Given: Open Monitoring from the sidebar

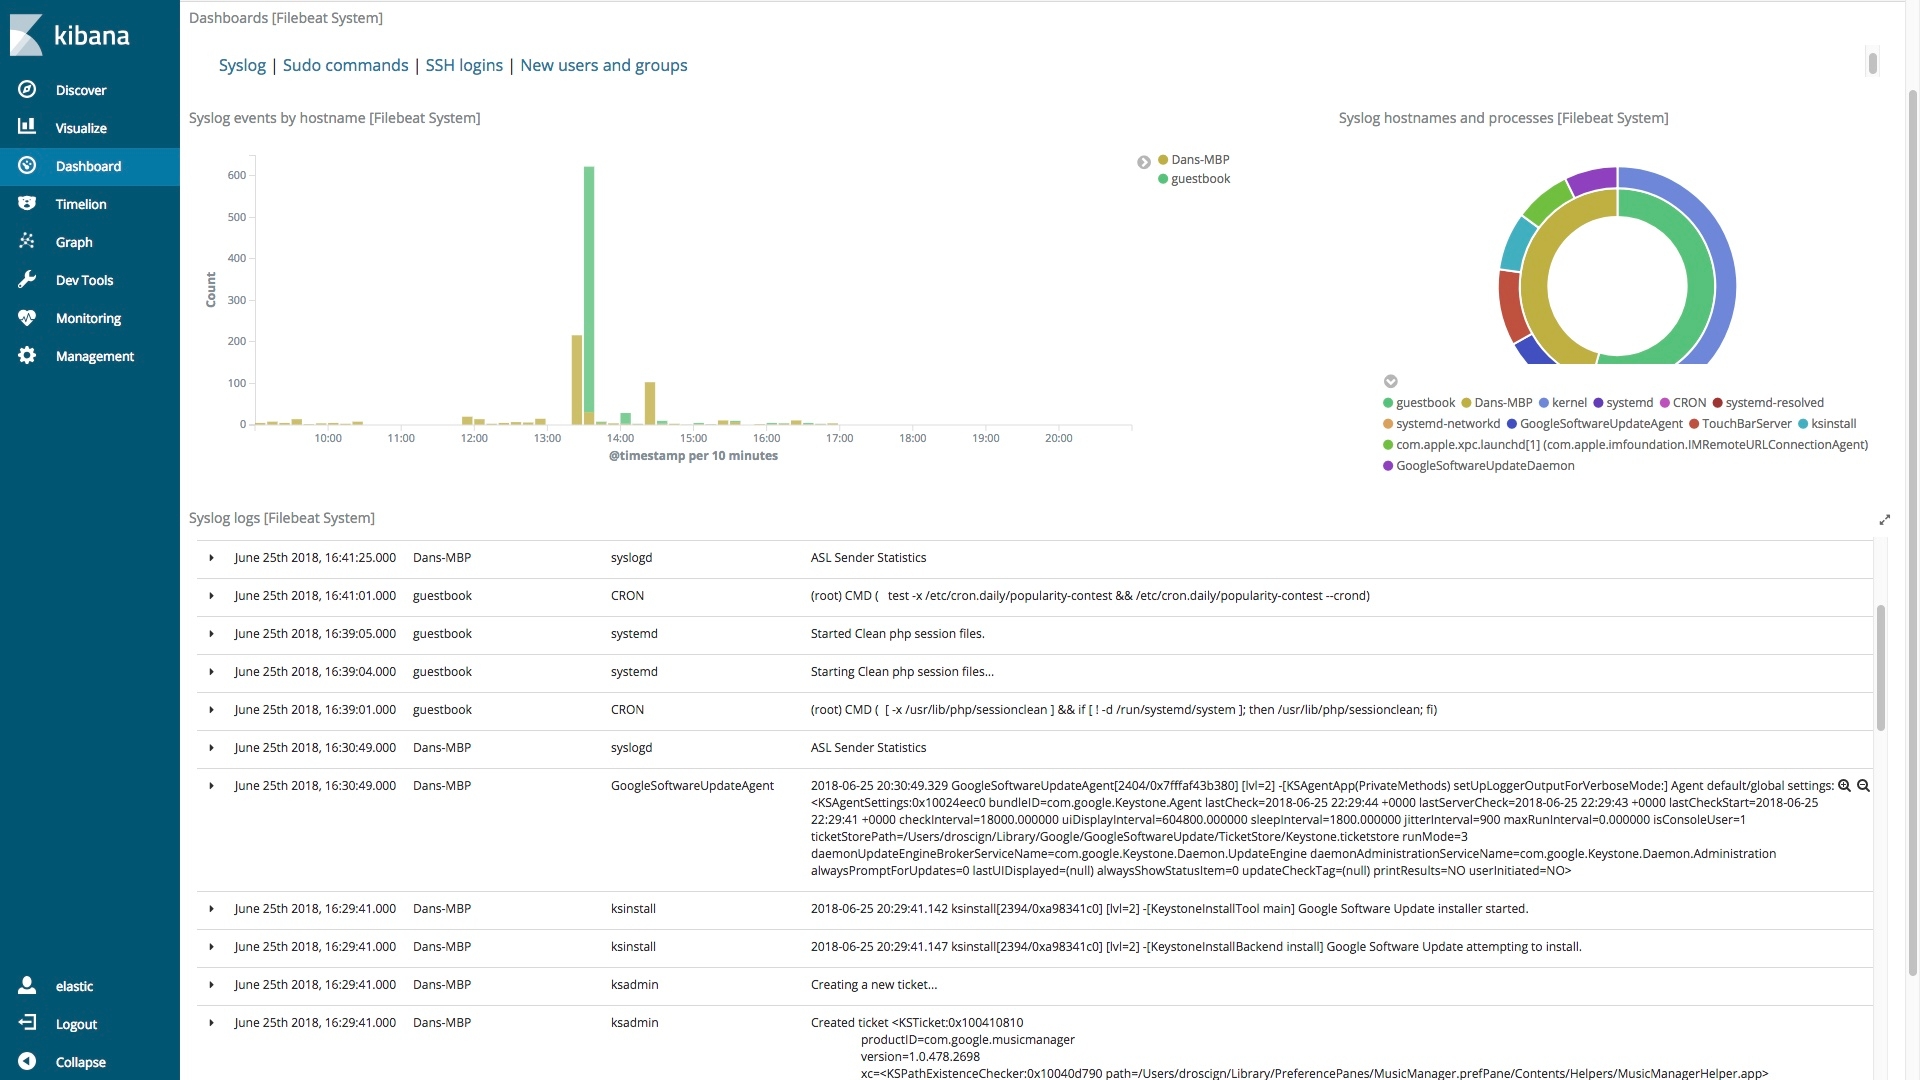Looking at the screenshot, I should click(x=88, y=318).
